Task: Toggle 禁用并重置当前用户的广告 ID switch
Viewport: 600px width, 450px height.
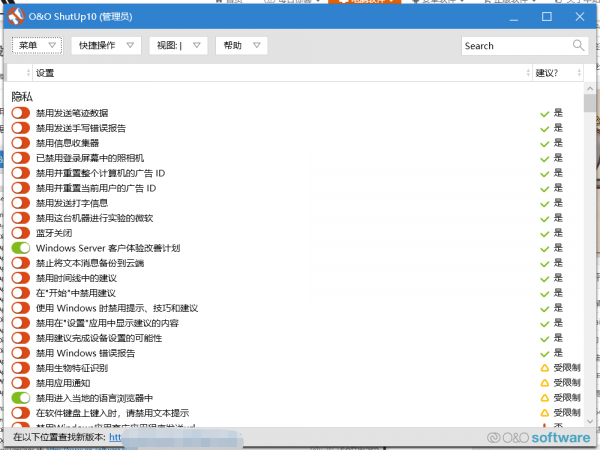Action: [21, 188]
